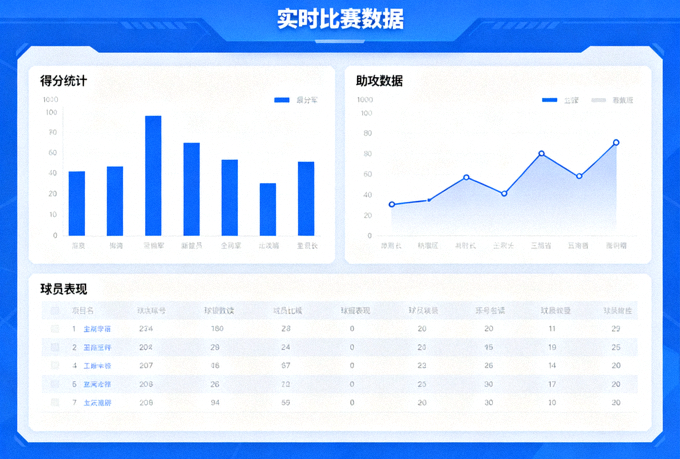The image size is (680, 459).
Task: Click the 11 cell in row 1
Action: tap(552, 329)
